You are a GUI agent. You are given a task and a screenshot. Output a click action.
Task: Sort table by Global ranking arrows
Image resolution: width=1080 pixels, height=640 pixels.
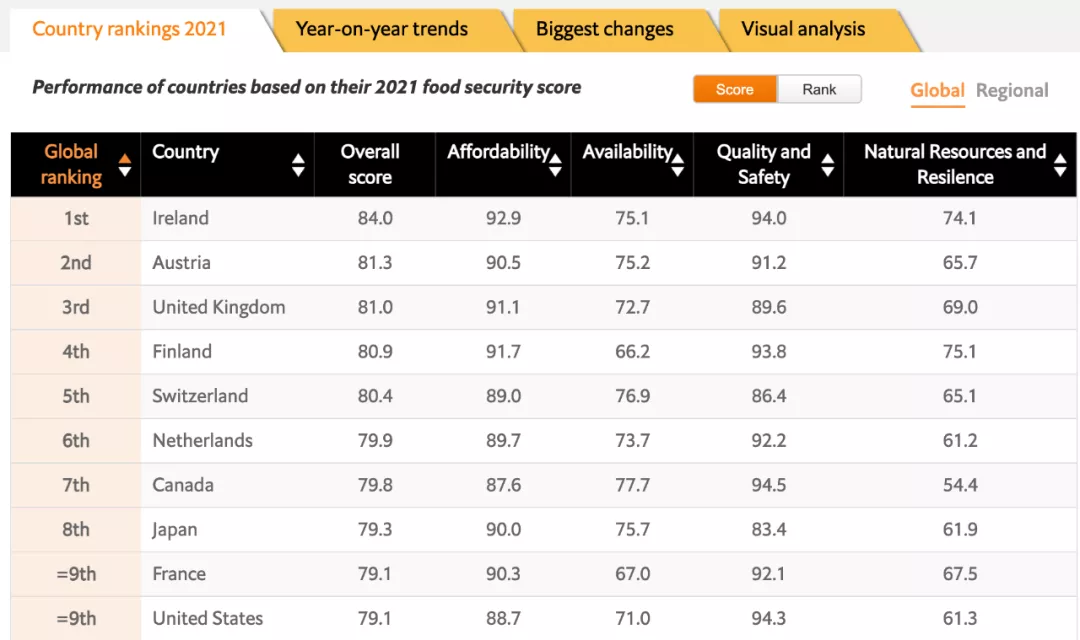pyautogui.click(x=124, y=165)
